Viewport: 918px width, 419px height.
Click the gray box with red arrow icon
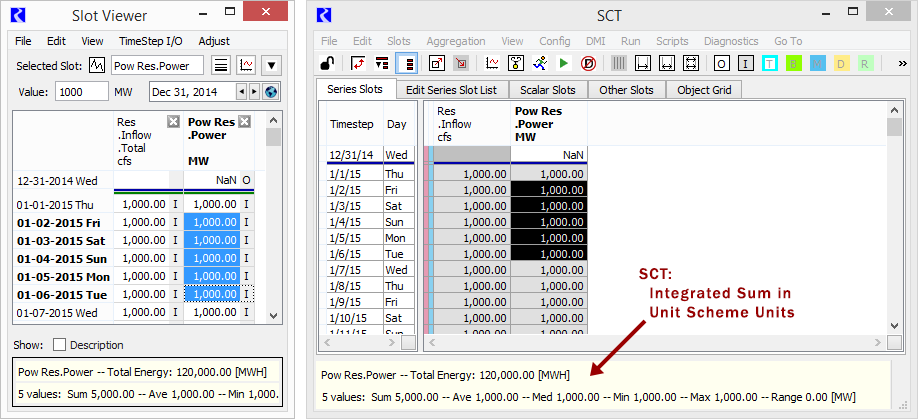461,63
